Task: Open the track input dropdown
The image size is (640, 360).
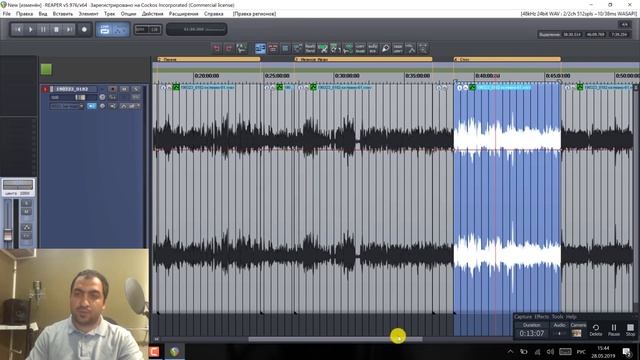Action: click(x=67, y=106)
